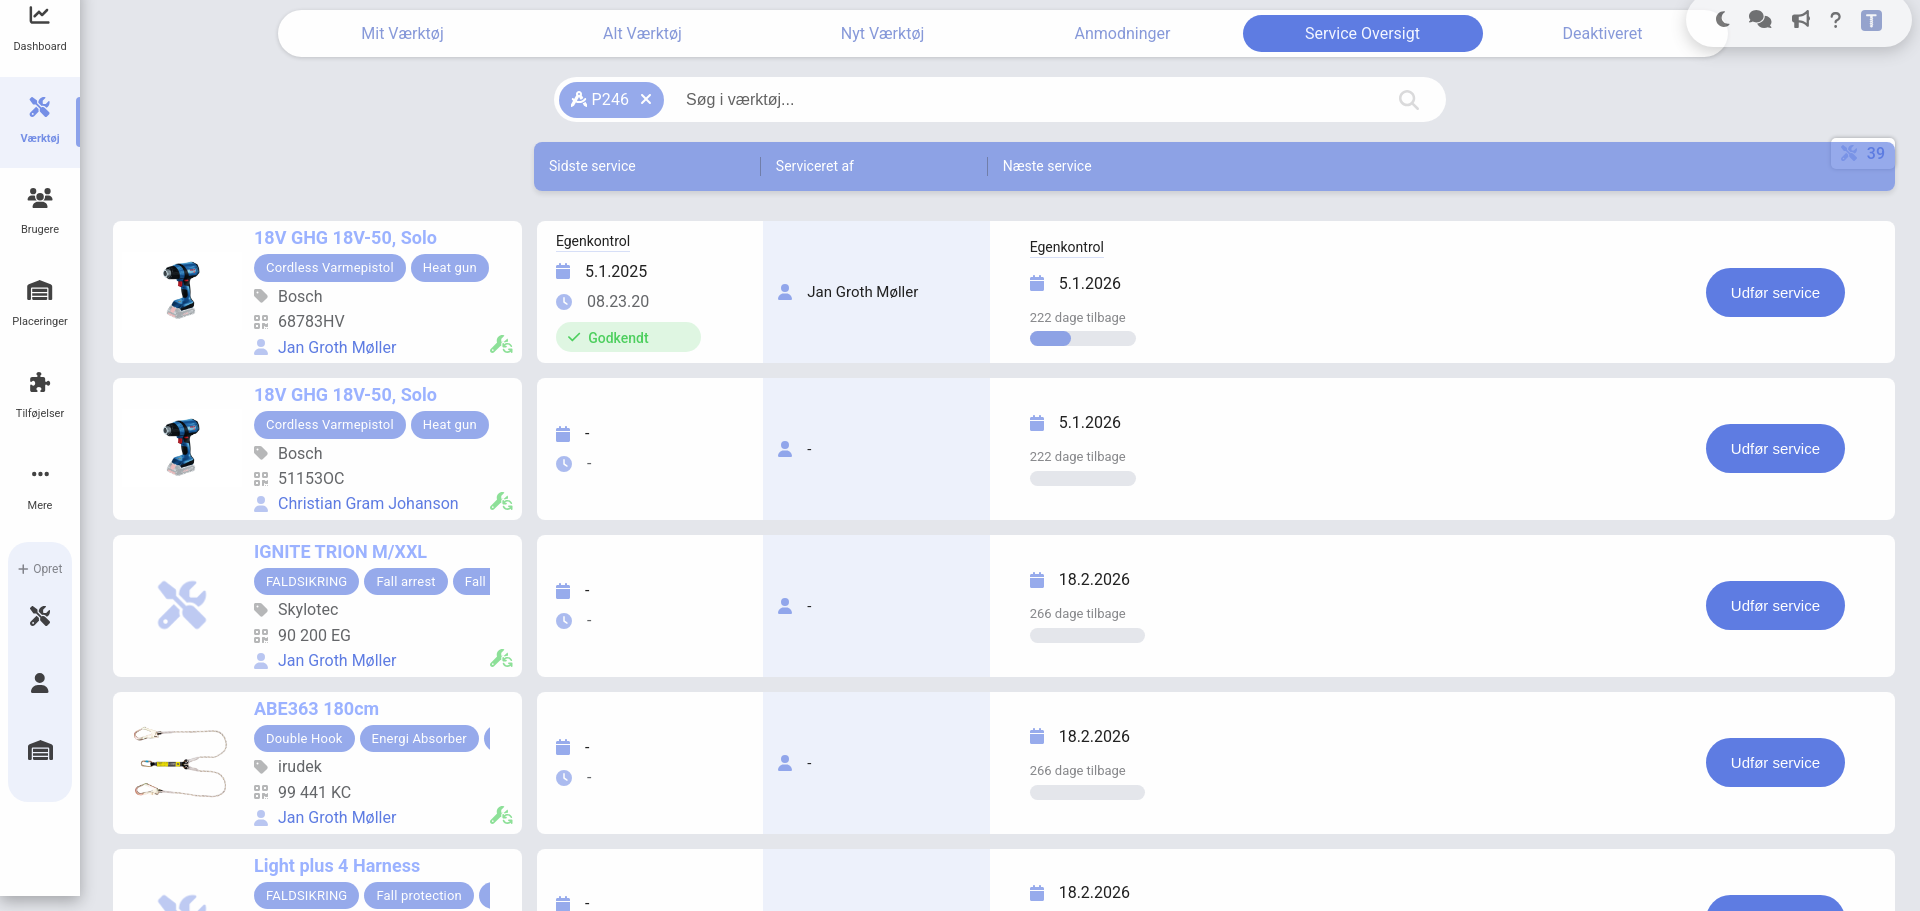Click the 222 days progress bar, first row
1920x911 pixels.
click(1082, 339)
